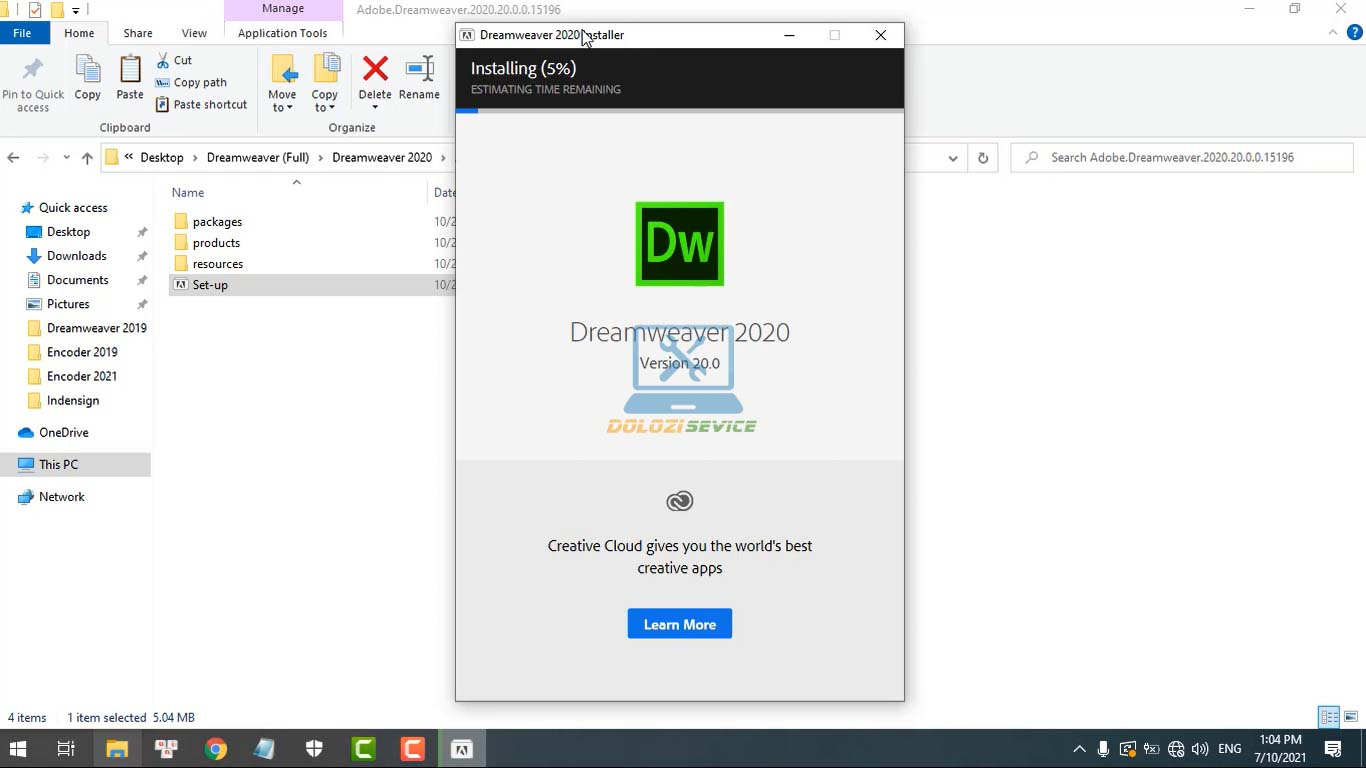This screenshot has height=768, width=1366.
Task: Open the Dreamweaver installer from the taskbar
Action: (461, 747)
